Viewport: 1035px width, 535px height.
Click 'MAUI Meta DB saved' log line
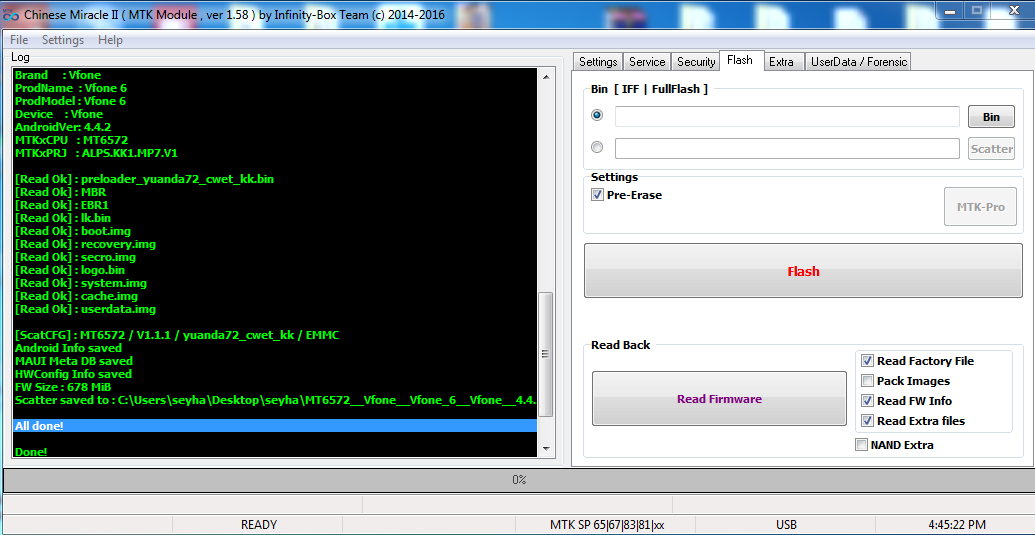pyautogui.click(x=73, y=361)
